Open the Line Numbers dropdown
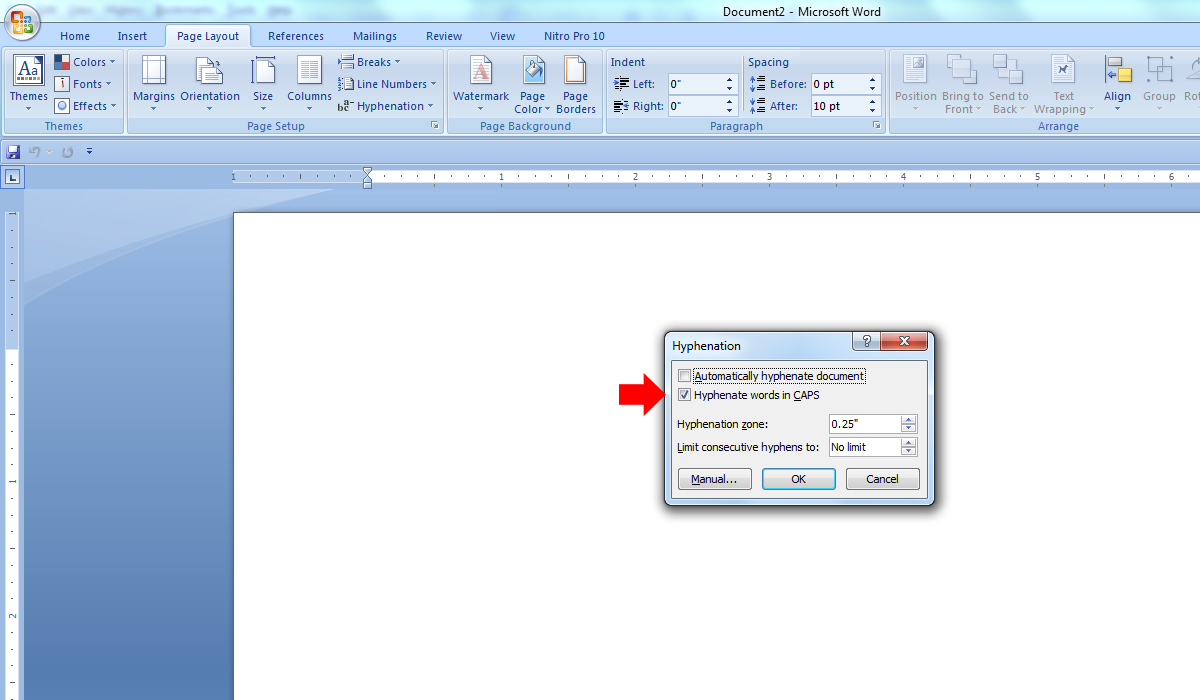 tap(387, 84)
